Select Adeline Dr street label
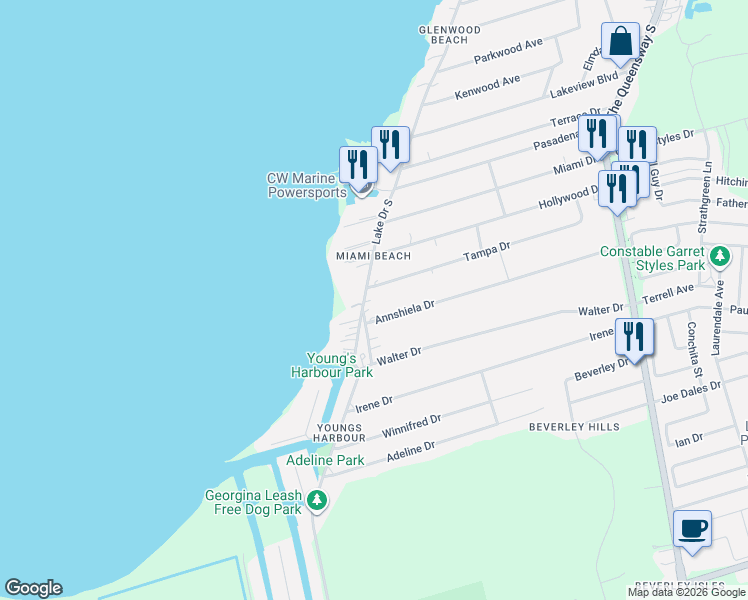The width and height of the screenshot is (748, 600). coord(411,451)
